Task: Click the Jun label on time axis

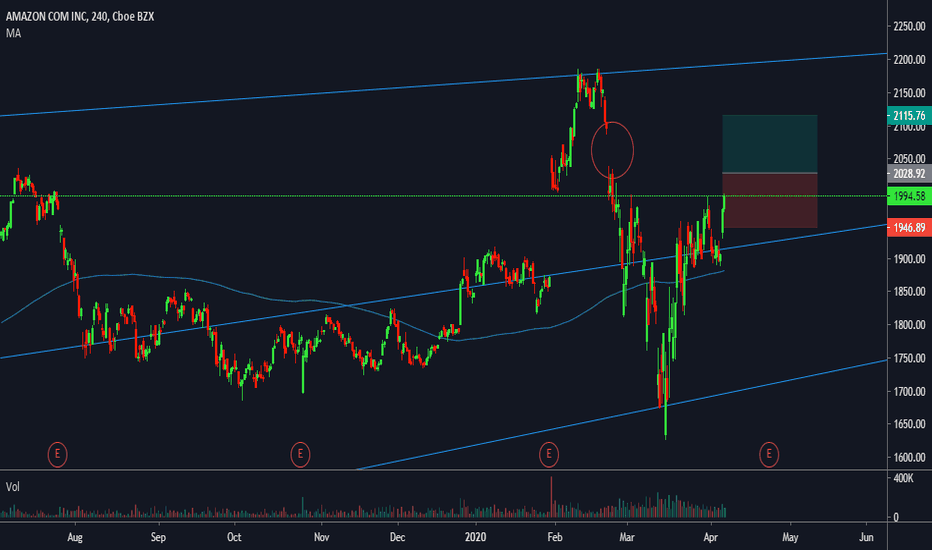Action: pos(867,538)
